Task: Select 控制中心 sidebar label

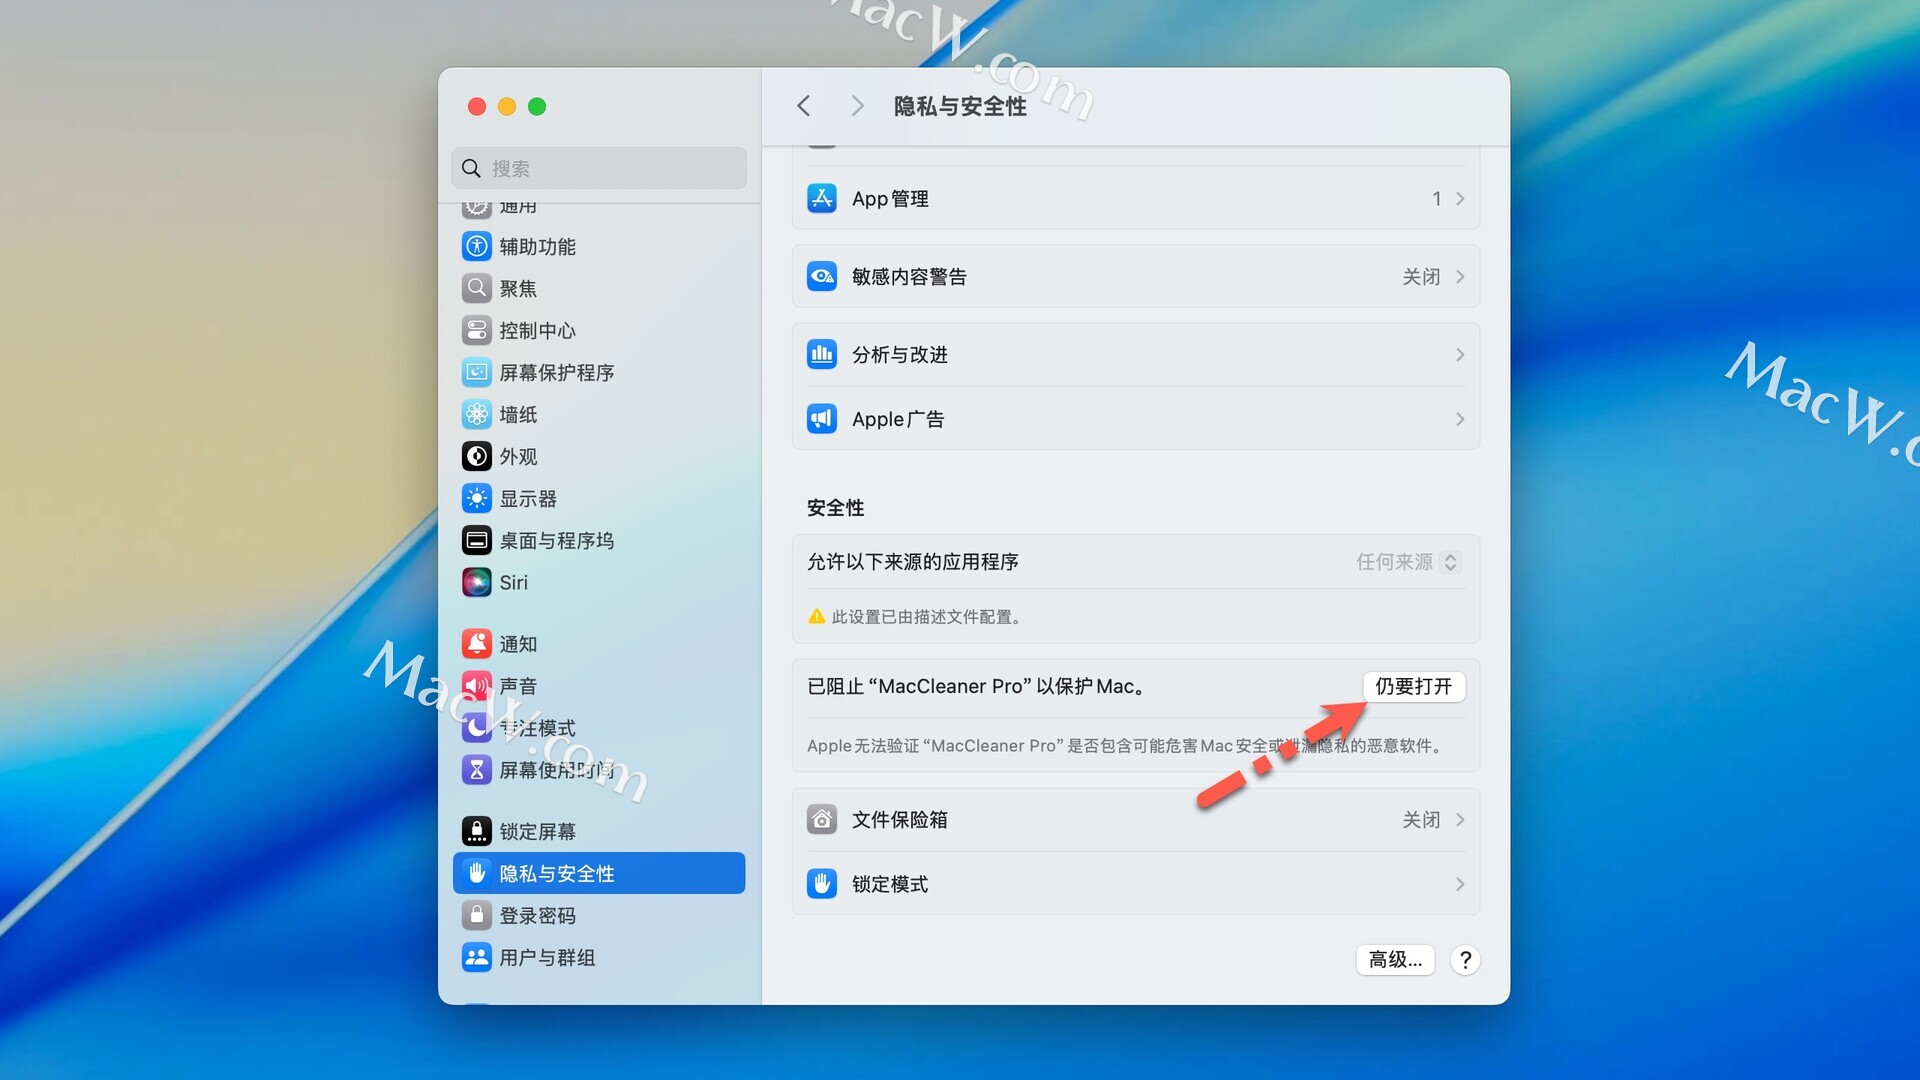Action: 537,330
